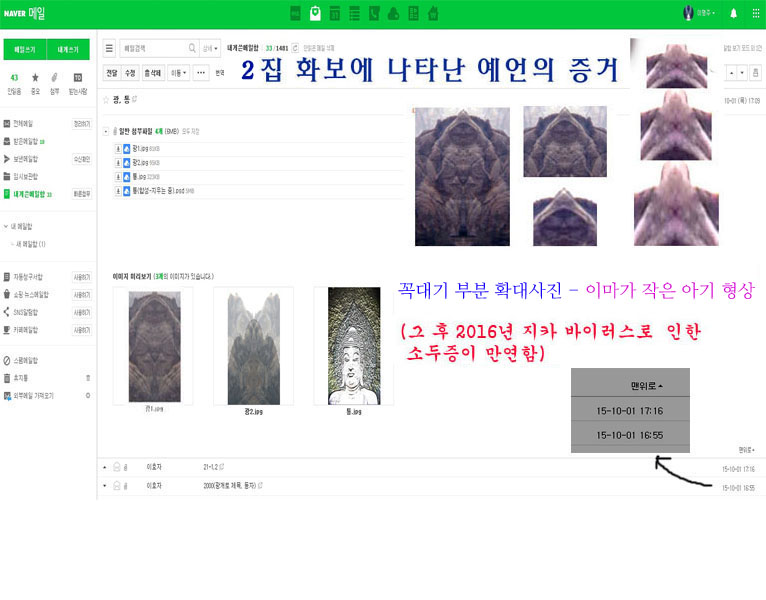Open the SNS알림함 folder
Viewport: 766px width, 600px height.
(25, 312)
